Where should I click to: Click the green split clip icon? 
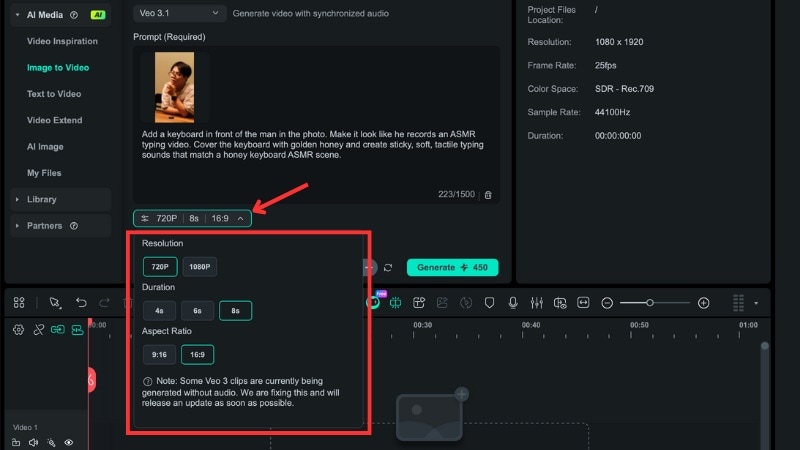[395, 303]
